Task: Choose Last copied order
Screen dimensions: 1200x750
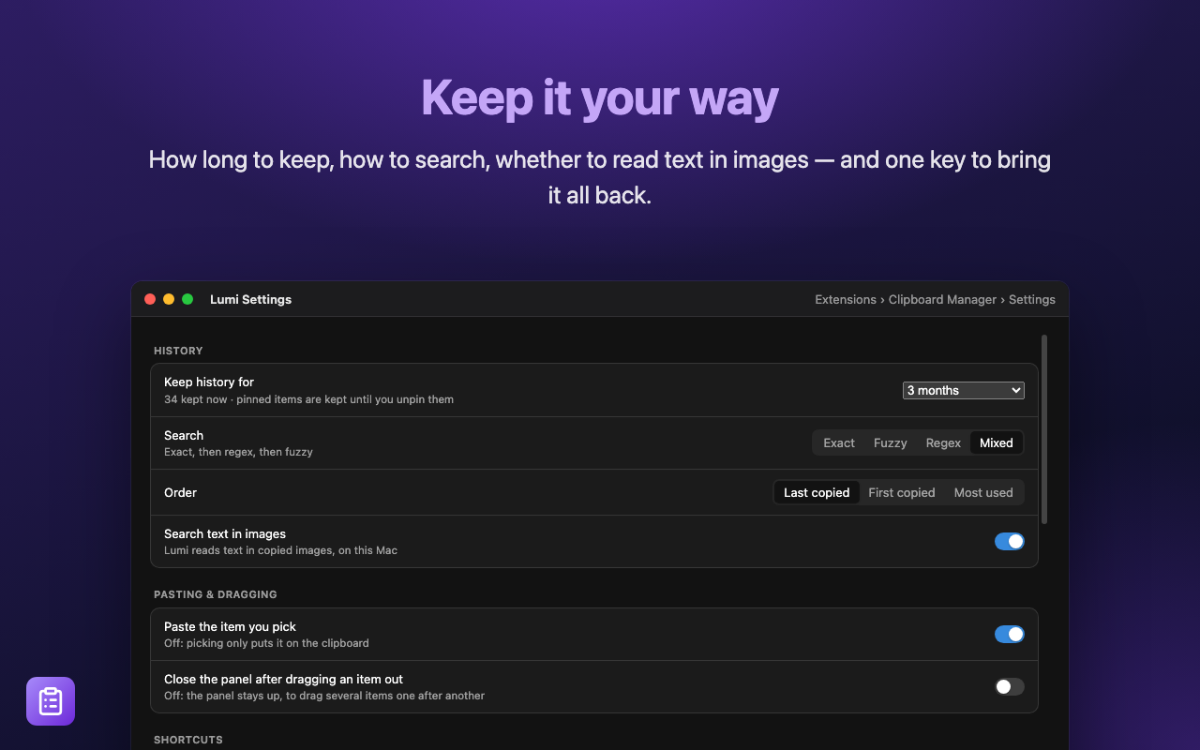Action: (x=817, y=493)
